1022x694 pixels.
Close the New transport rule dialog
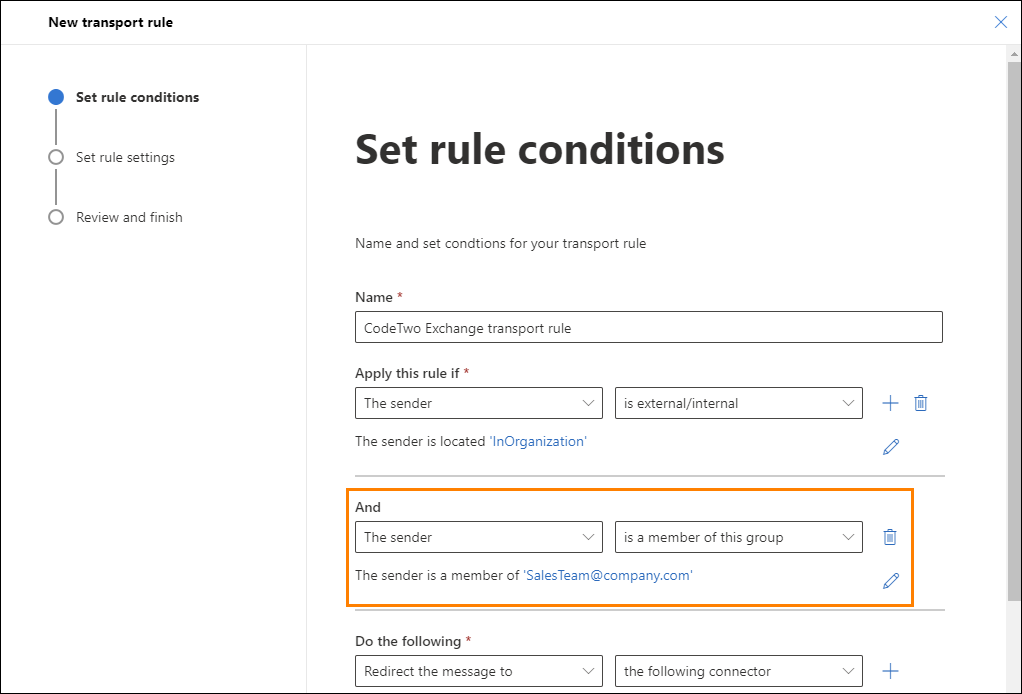coord(1000,22)
